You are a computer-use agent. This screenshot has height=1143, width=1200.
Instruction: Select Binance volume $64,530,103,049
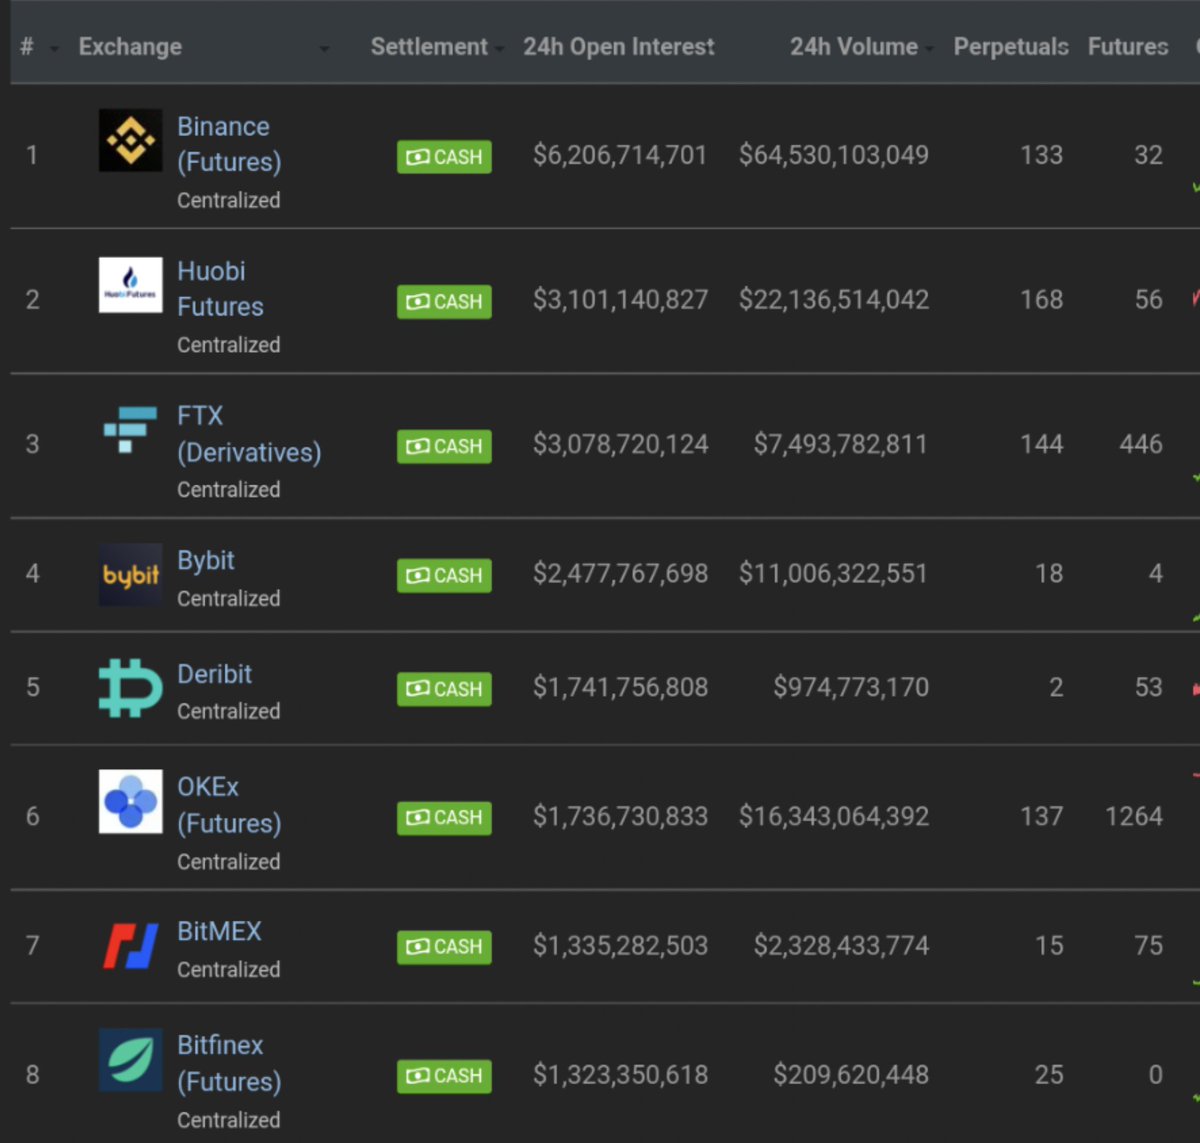[x=834, y=155]
